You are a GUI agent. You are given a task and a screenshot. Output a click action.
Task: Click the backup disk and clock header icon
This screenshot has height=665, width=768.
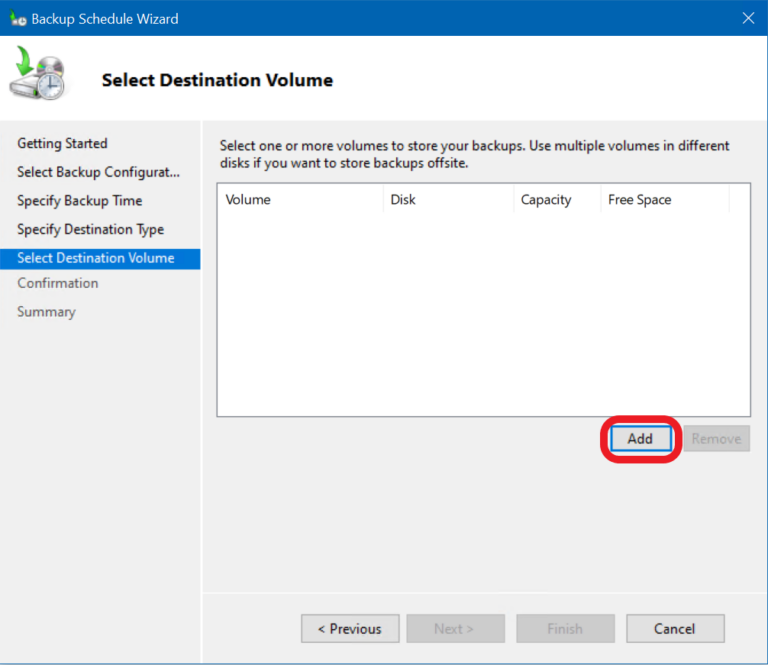(x=37, y=73)
